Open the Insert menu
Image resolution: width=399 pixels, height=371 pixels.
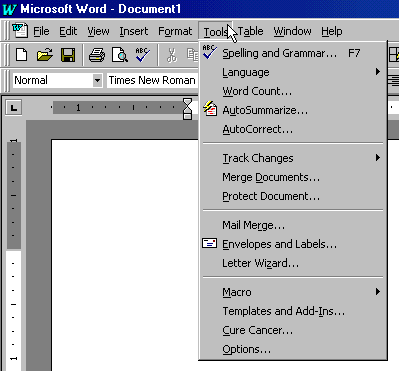click(134, 31)
